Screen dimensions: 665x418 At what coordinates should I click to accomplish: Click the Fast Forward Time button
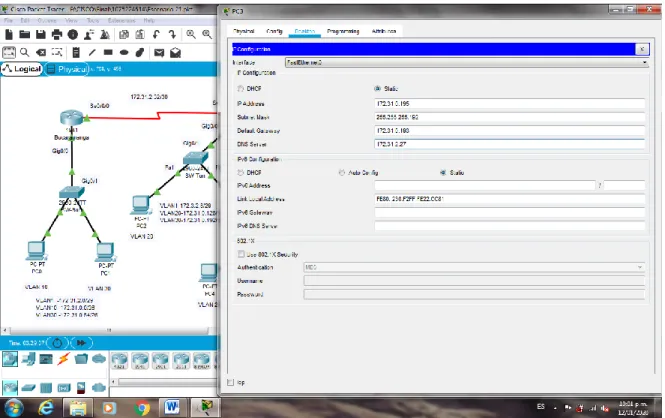point(81,343)
